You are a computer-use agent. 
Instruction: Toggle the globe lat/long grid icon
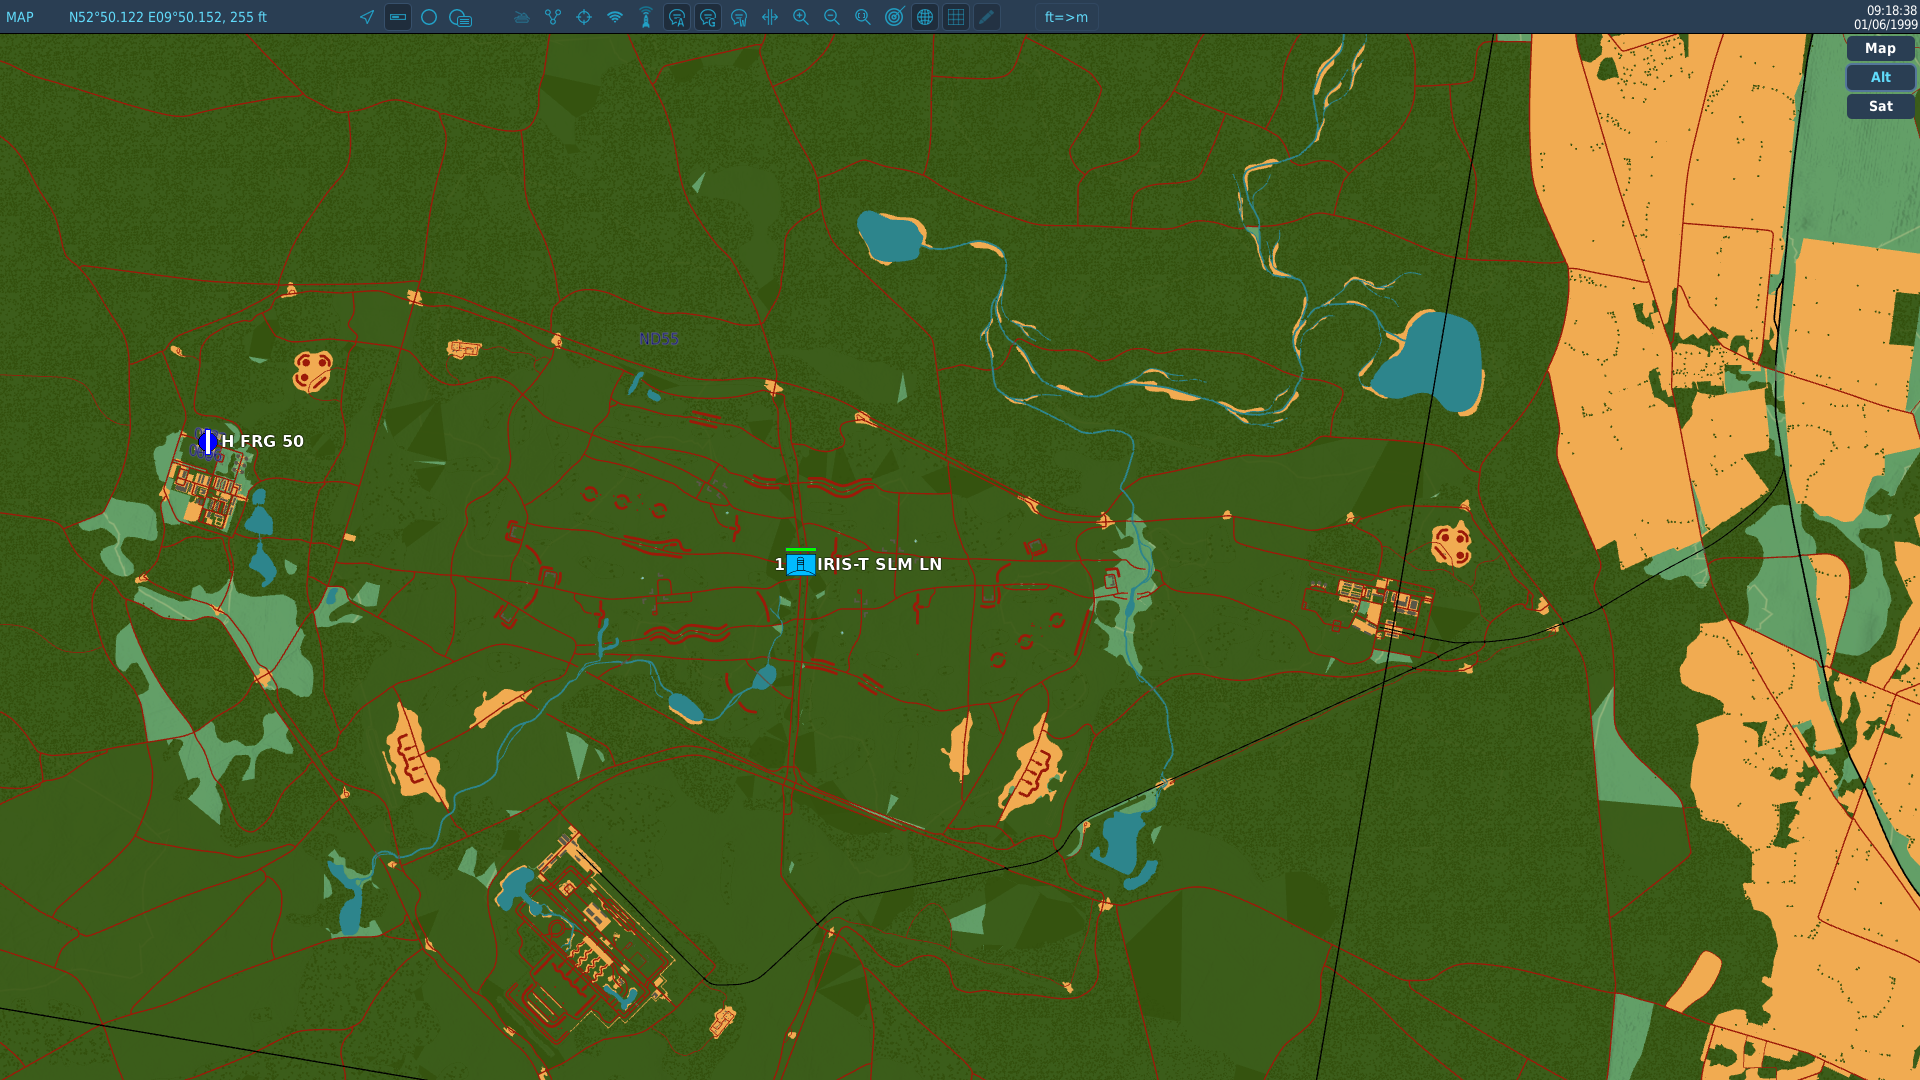point(925,17)
